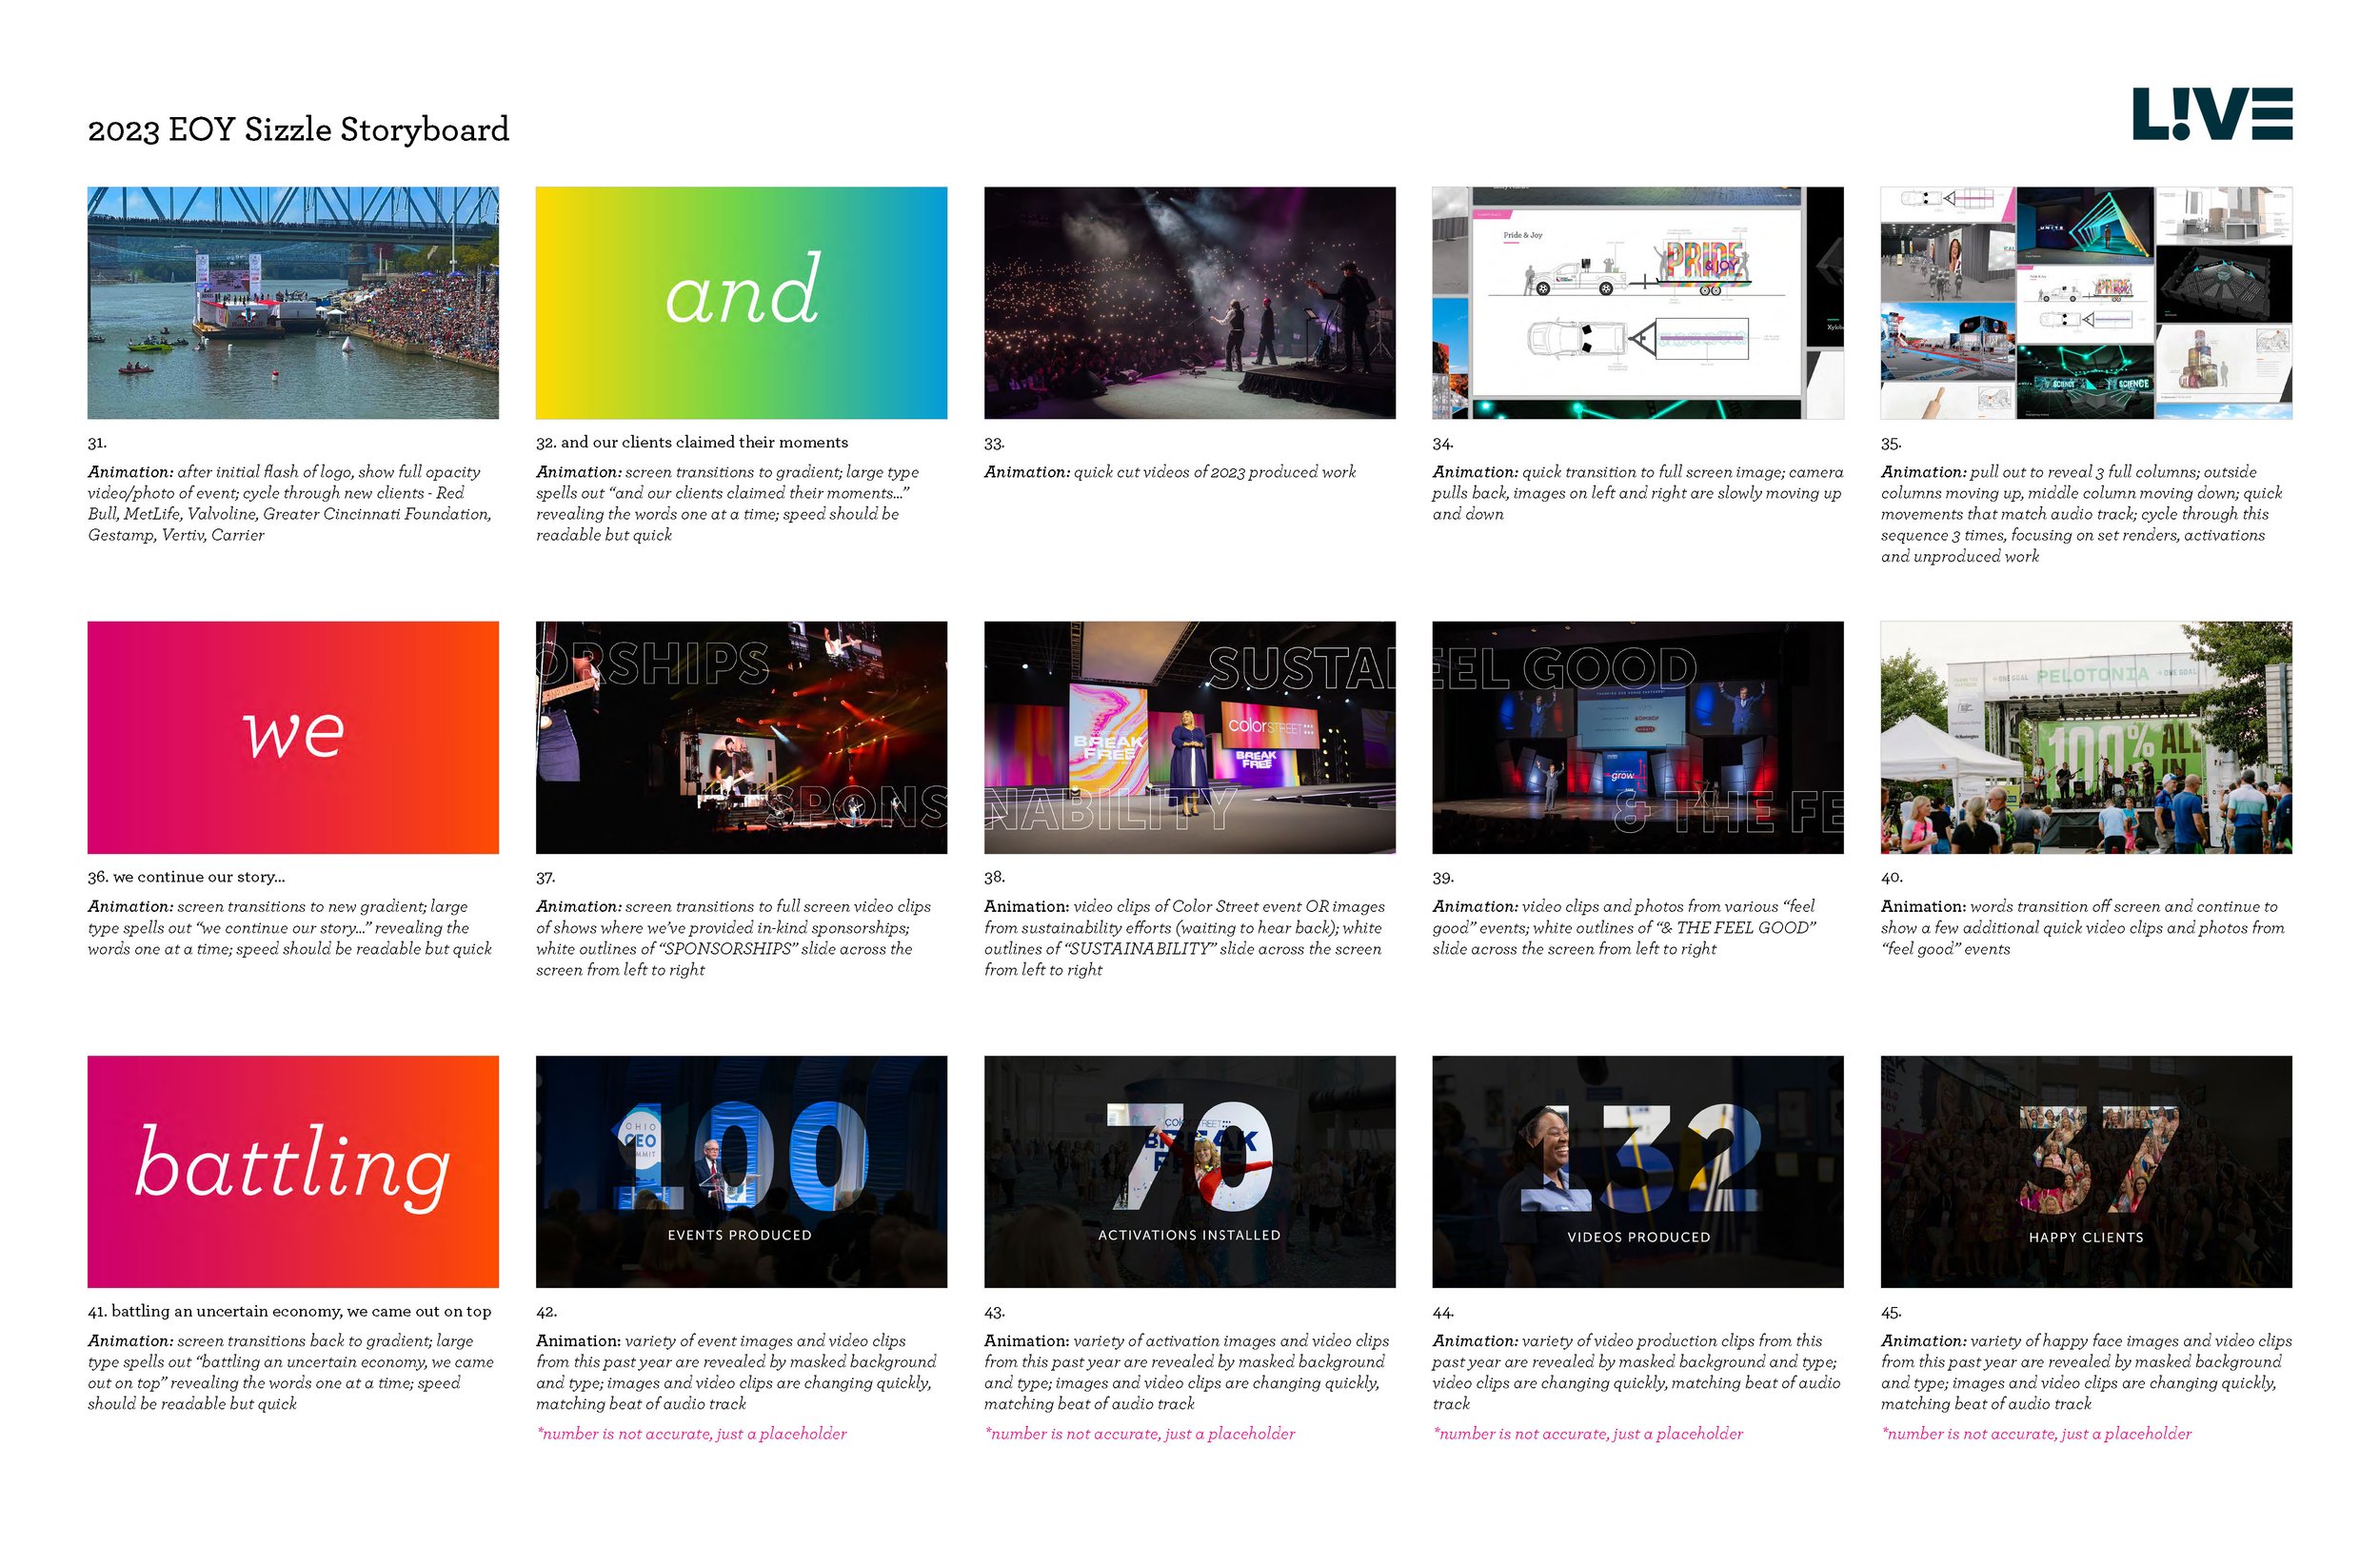This screenshot has height=1545, width=2380.
Task: Open frame 33 concert crowd image
Action: point(1189,302)
